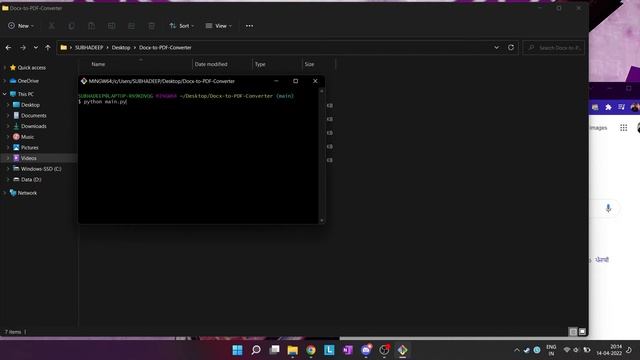Click the Share icon in Explorer toolbar
The image size is (640, 360).
(x=131, y=26)
